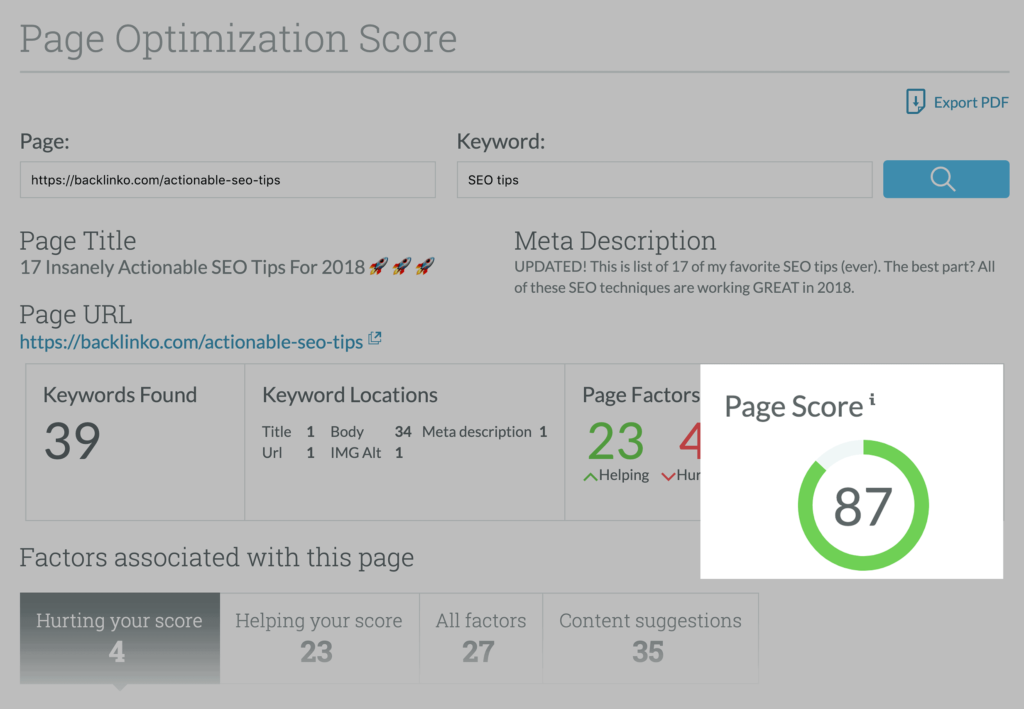Click the Body keyword count 34
This screenshot has height=709, width=1024.
403,432
